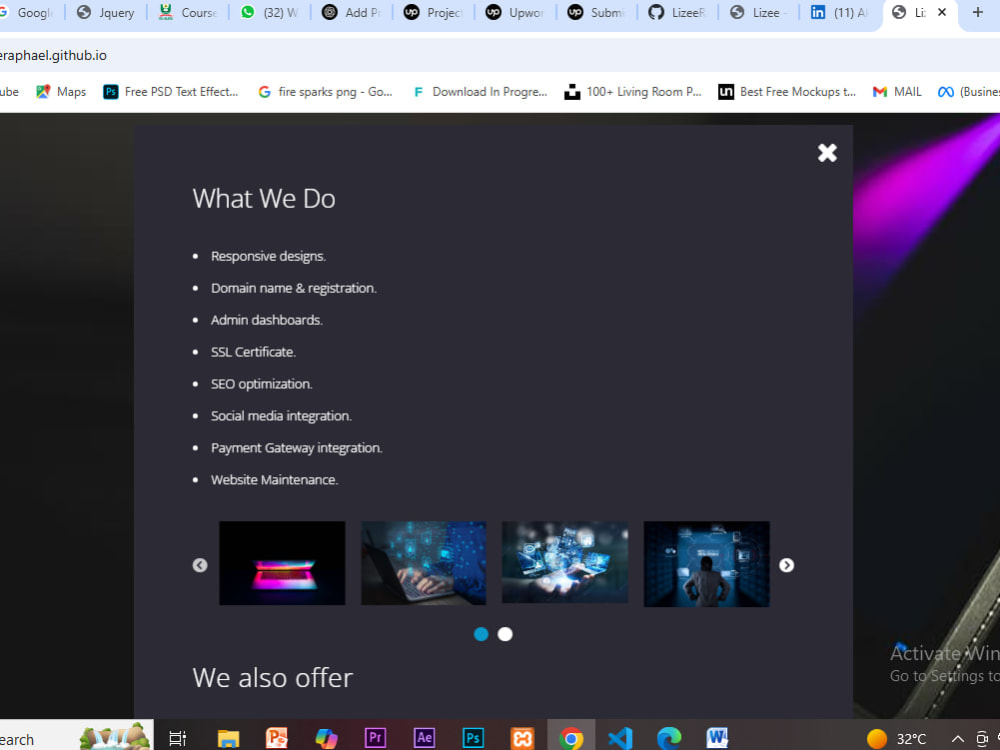Switch to the Jquery browser tab
The image size is (1000, 750).
[x=106, y=13]
